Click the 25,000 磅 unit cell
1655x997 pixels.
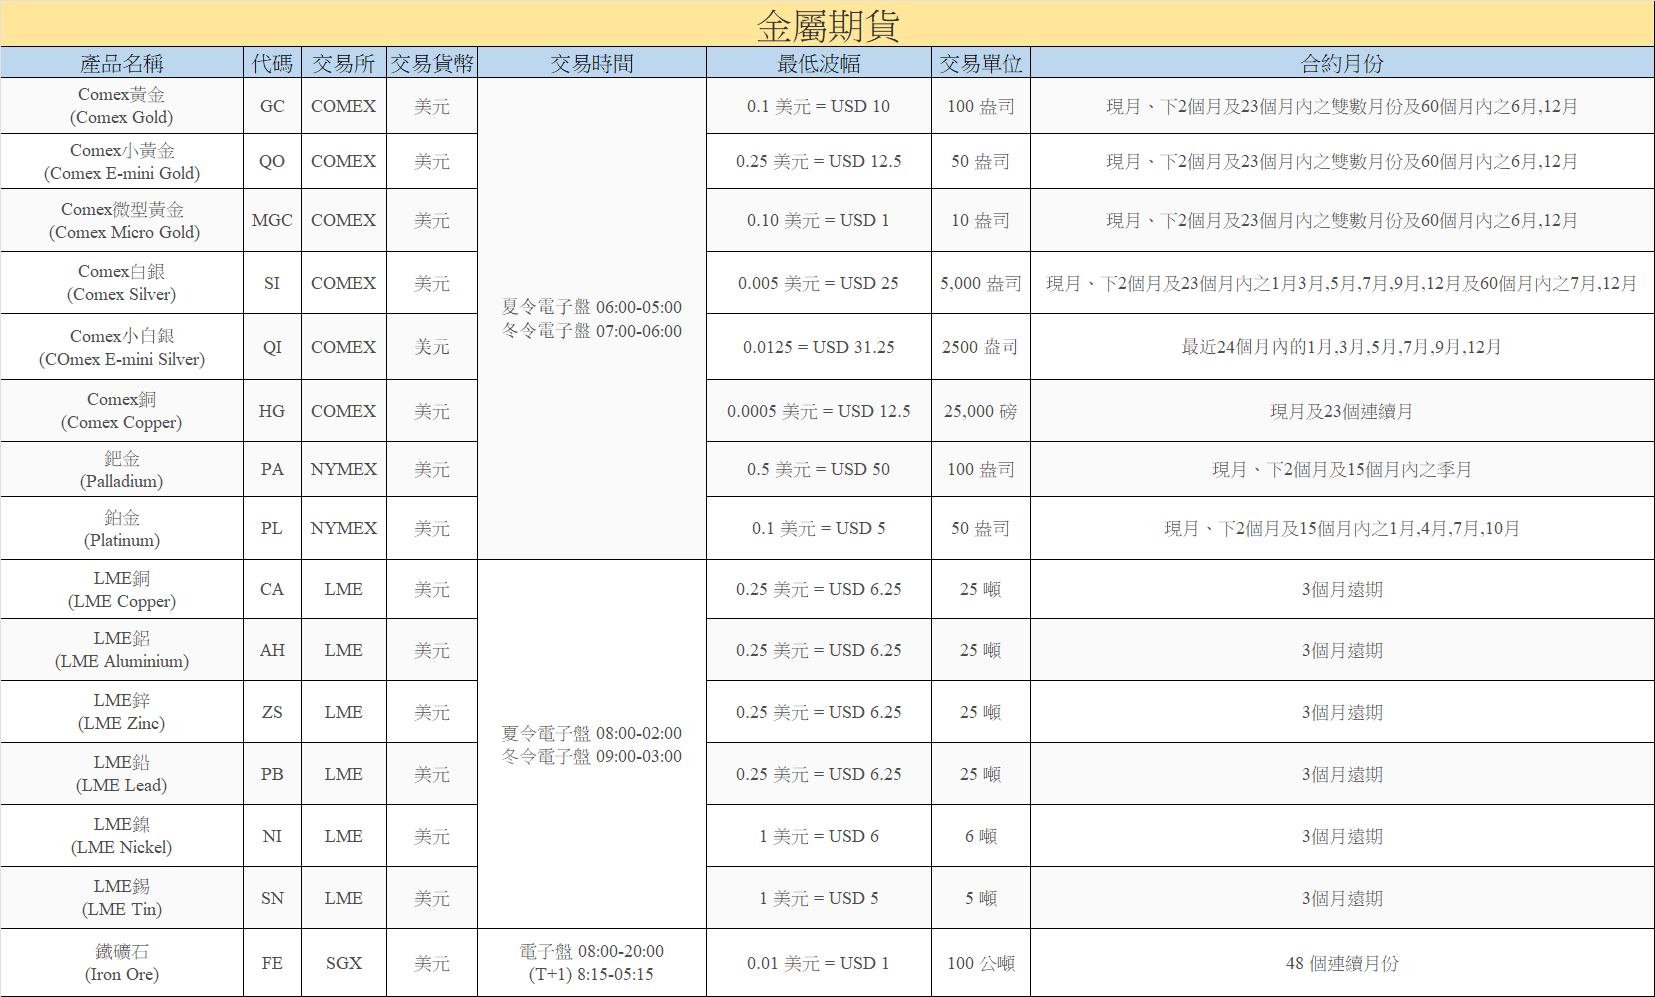(981, 411)
